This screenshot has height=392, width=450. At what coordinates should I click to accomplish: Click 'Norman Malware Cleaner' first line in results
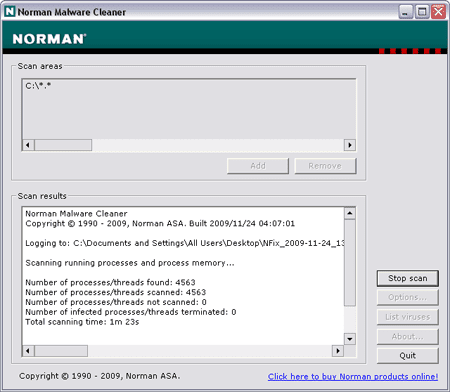pyautogui.click(x=76, y=214)
